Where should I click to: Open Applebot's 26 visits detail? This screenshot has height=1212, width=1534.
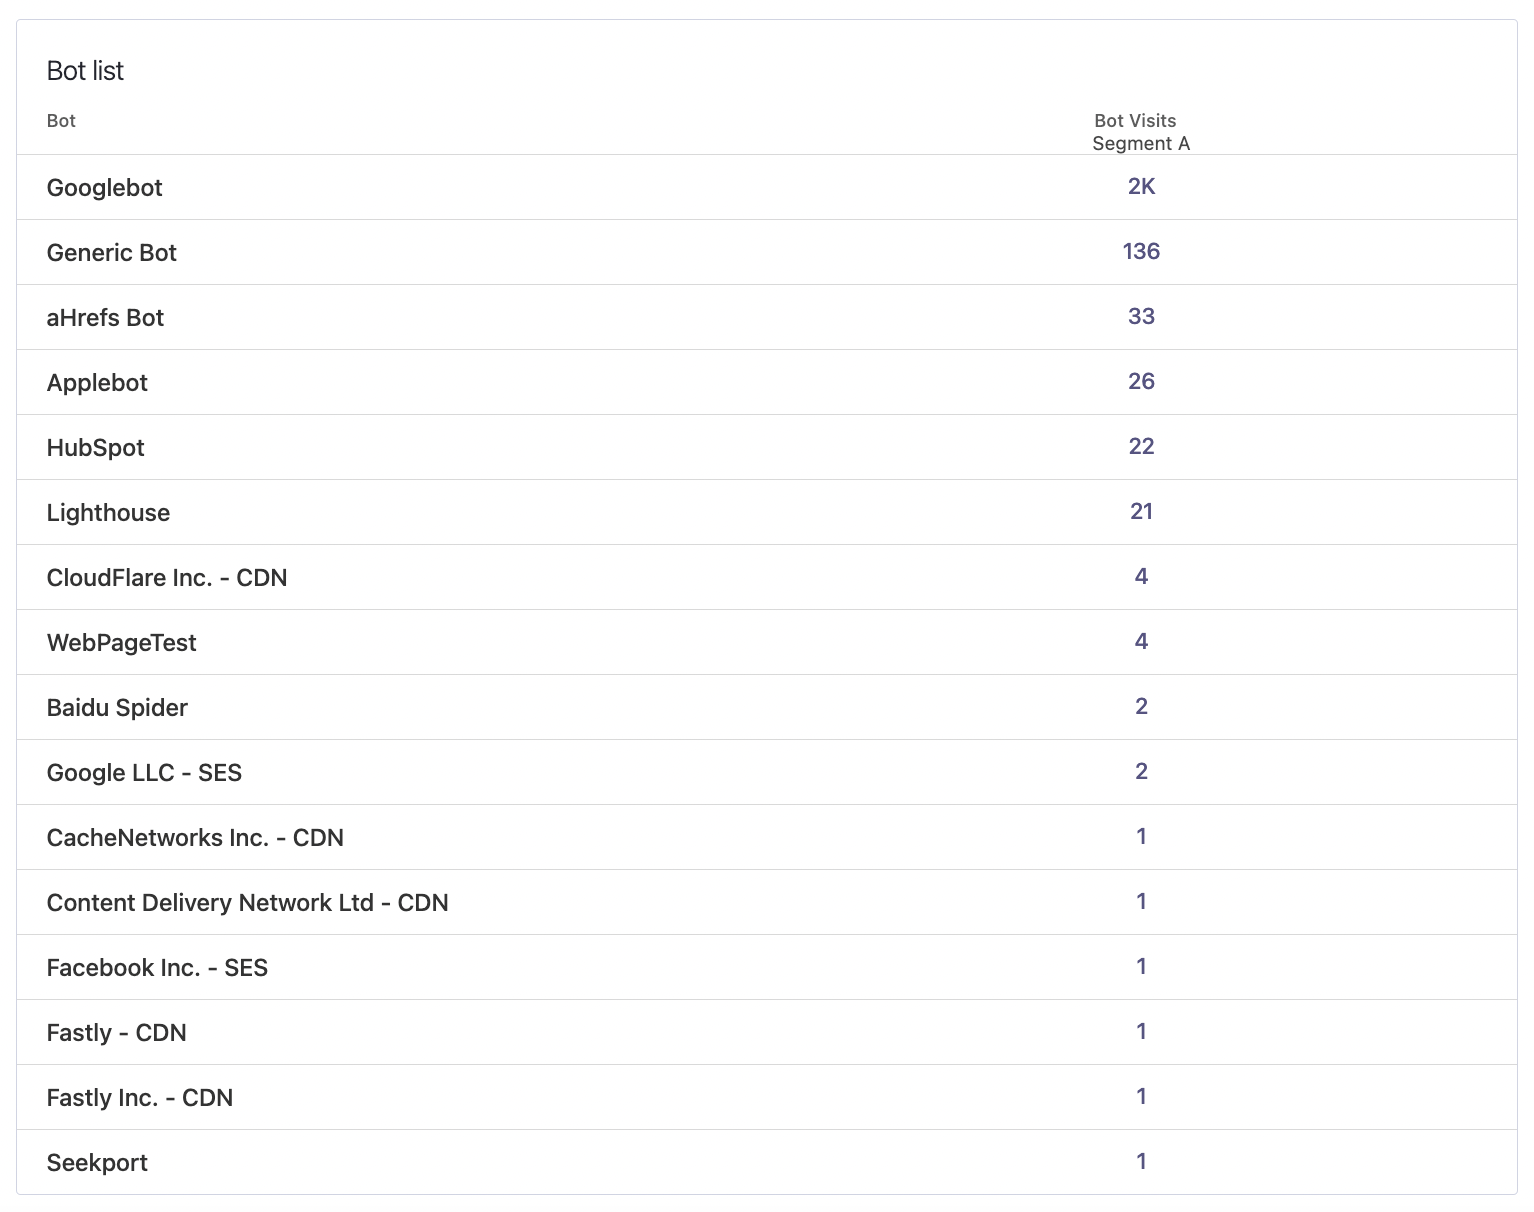click(1141, 382)
